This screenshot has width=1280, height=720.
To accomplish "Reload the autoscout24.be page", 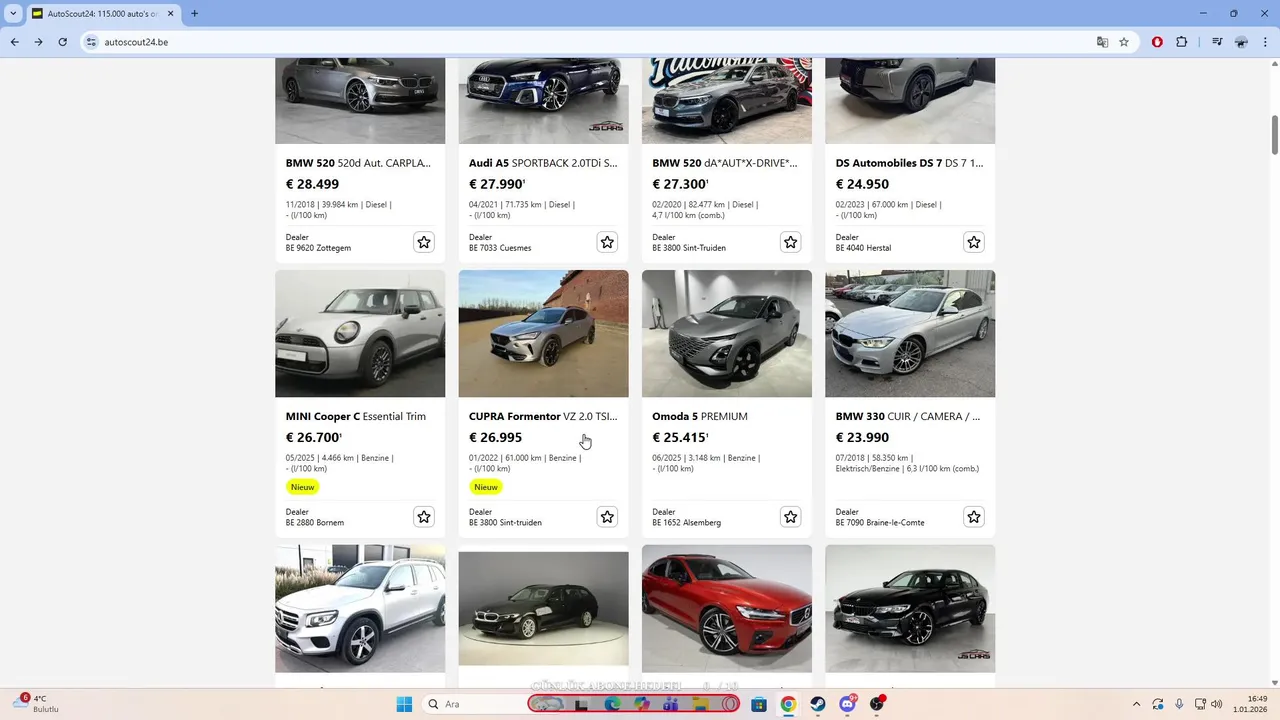I will pos(62,42).
